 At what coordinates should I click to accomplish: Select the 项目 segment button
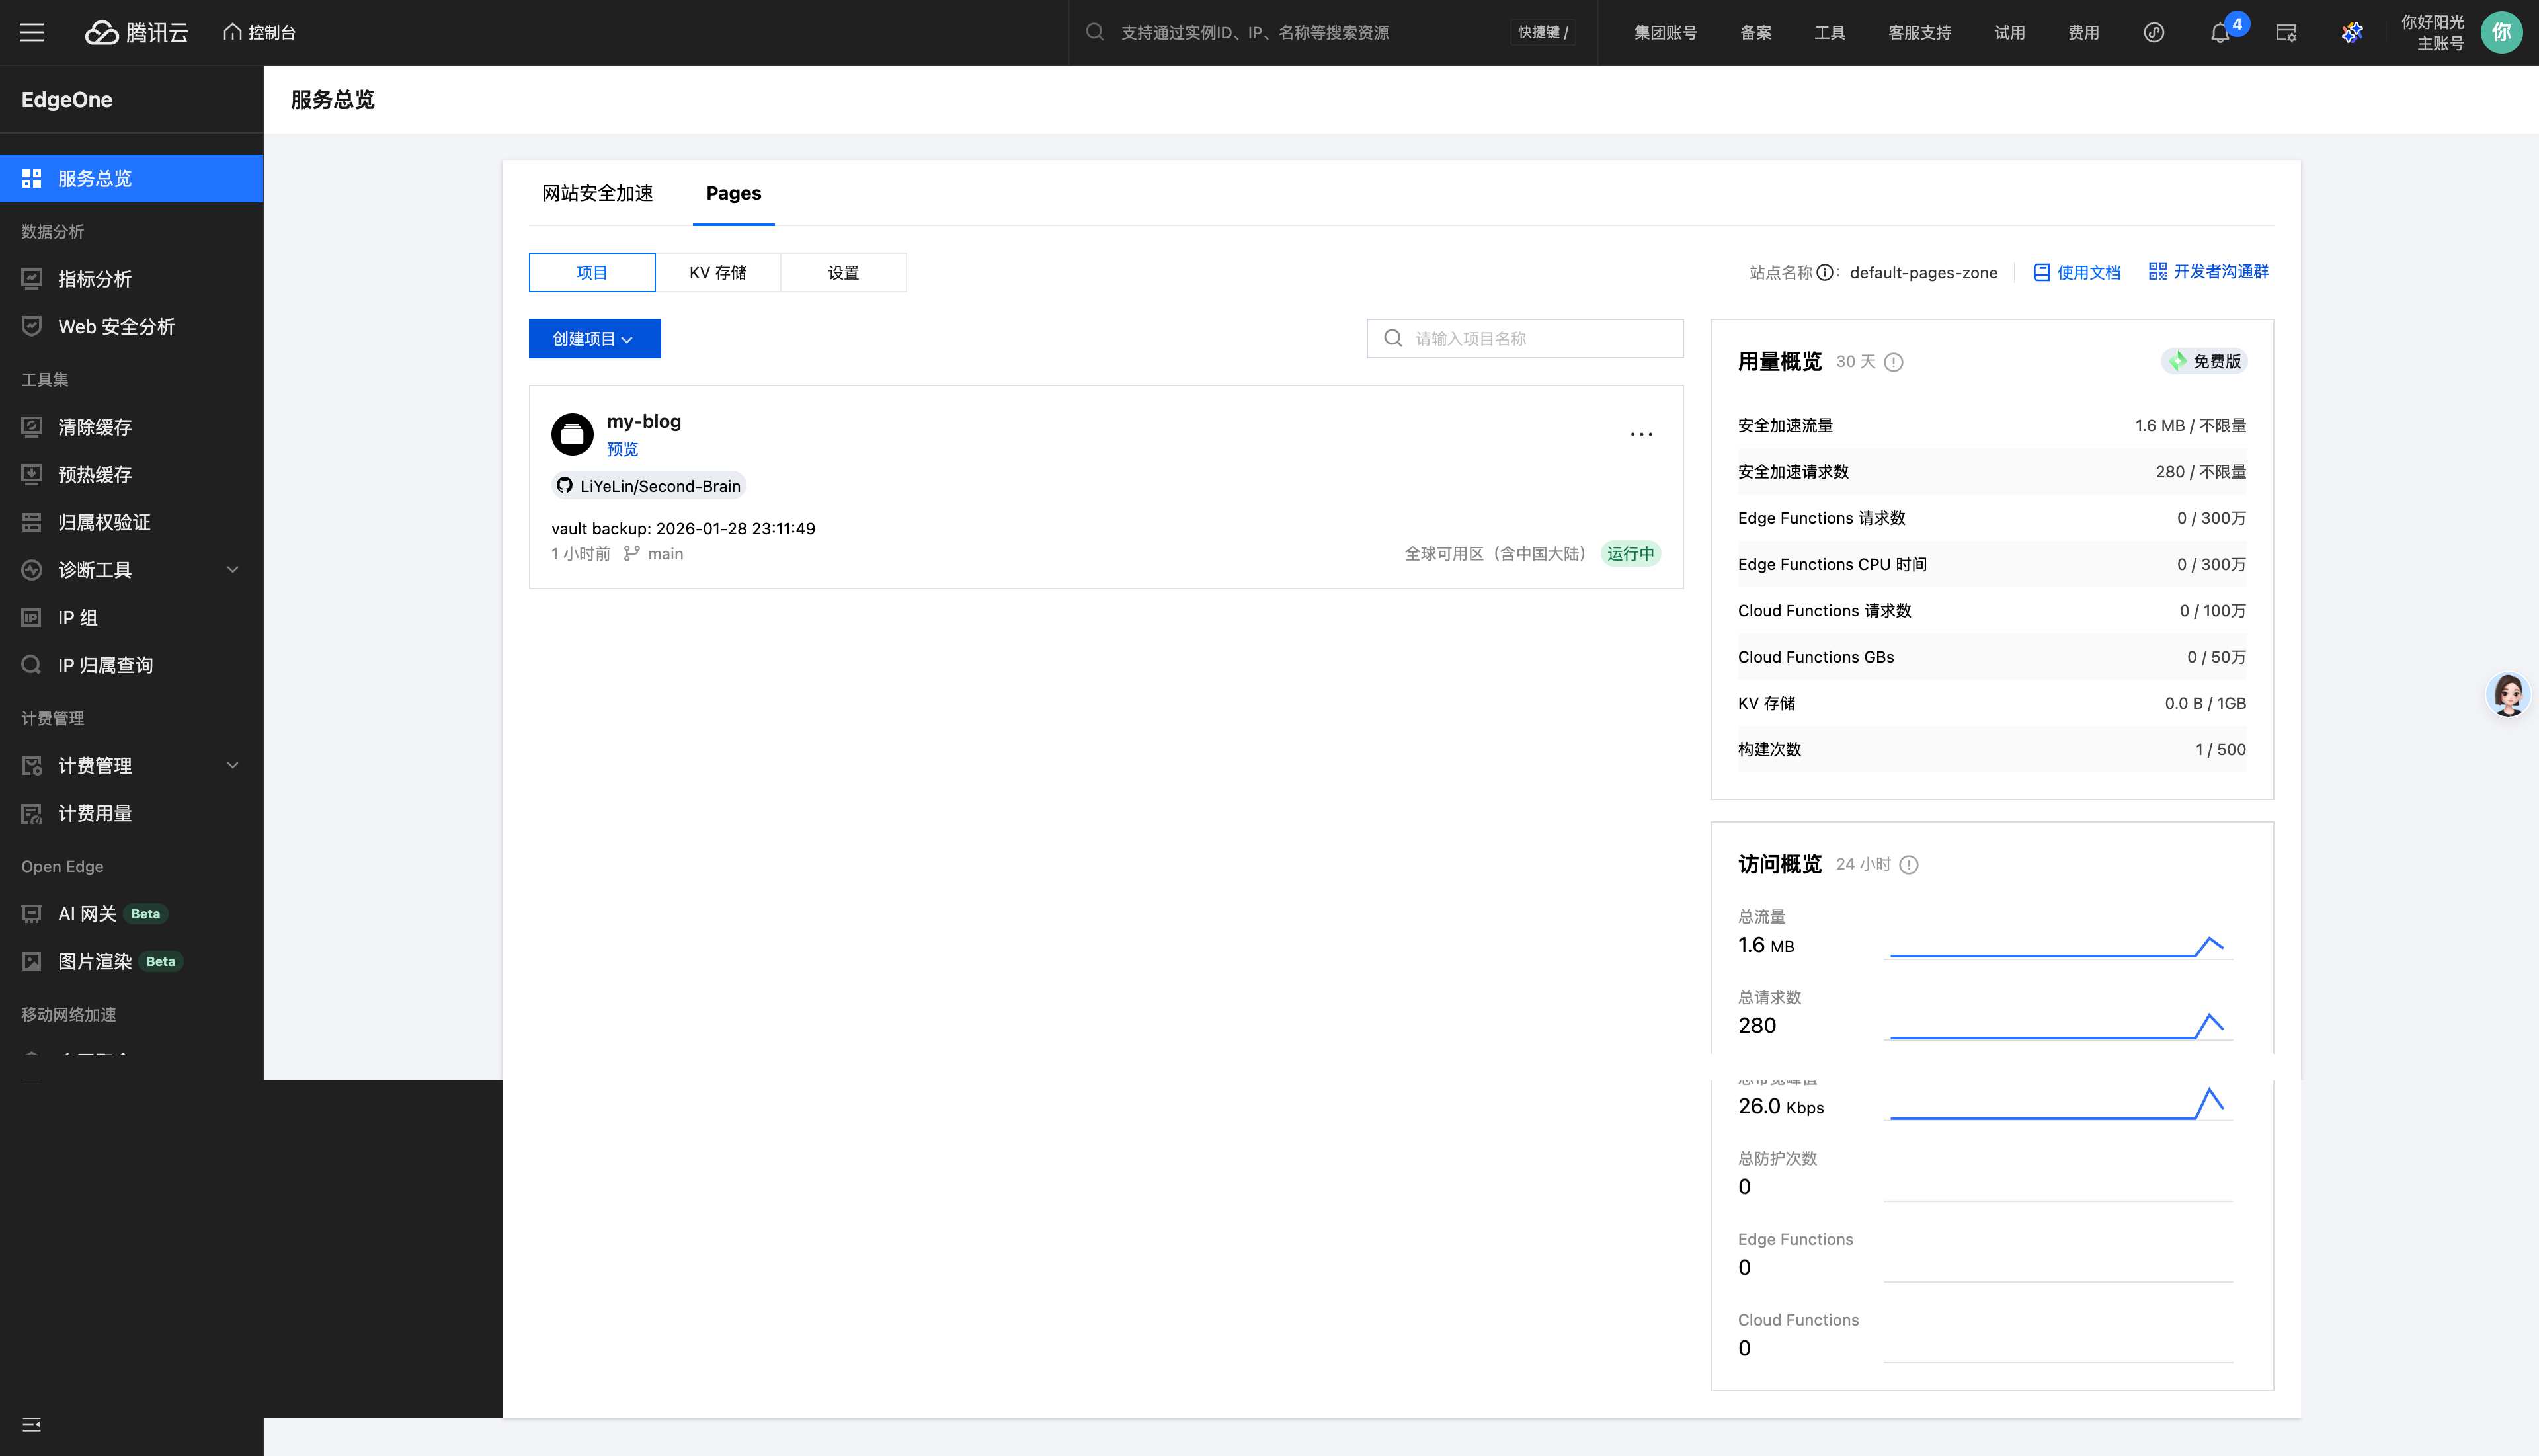point(592,273)
